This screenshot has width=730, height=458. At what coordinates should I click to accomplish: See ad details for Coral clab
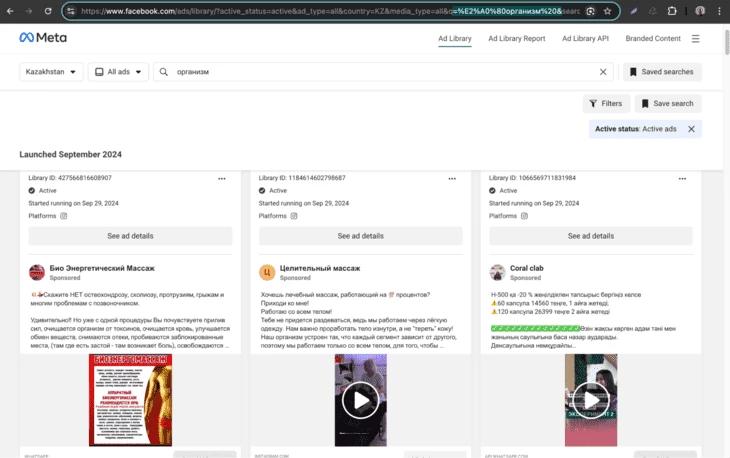(591, 236)
